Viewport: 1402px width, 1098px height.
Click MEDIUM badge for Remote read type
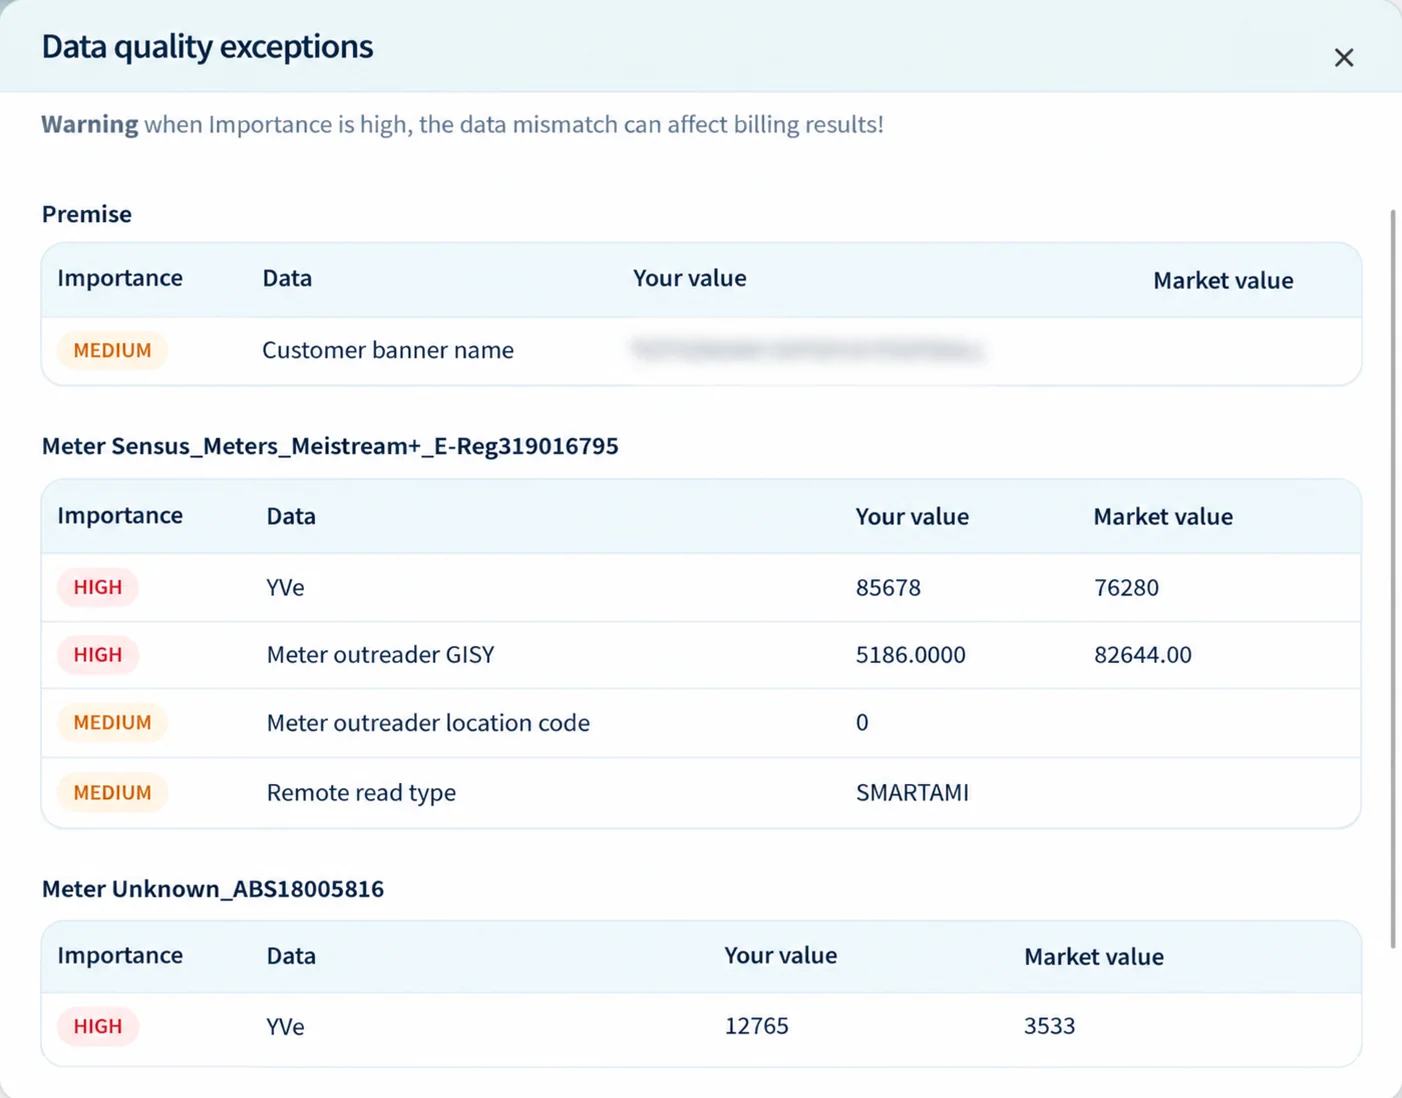tap(112, 792)
